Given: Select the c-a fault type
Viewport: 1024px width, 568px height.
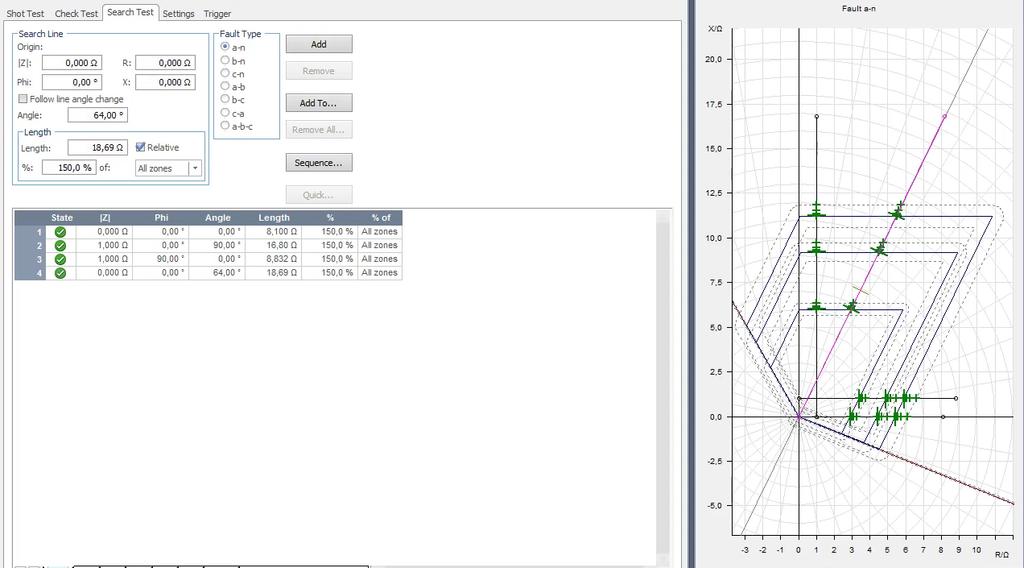Looking at the screenshot, I should tap(225, 113).
